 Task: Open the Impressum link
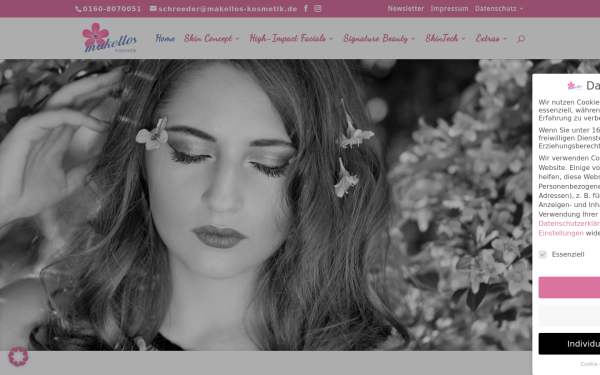pyautogui.click(x=449, y=8)
